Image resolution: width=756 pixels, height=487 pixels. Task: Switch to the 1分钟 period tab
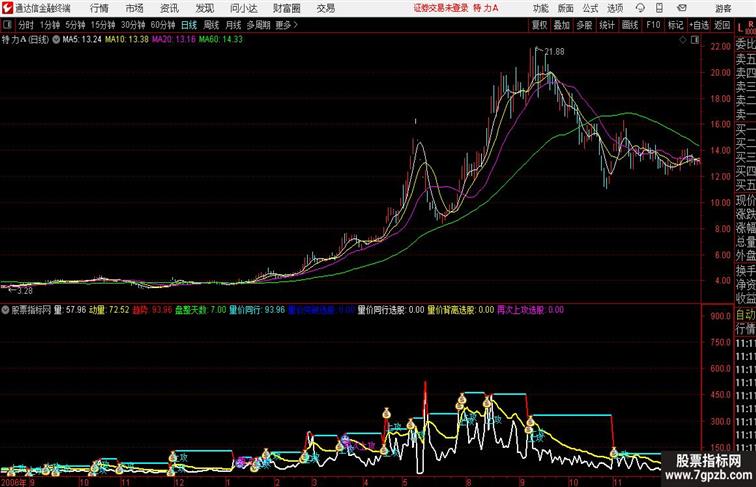(50, 25)
